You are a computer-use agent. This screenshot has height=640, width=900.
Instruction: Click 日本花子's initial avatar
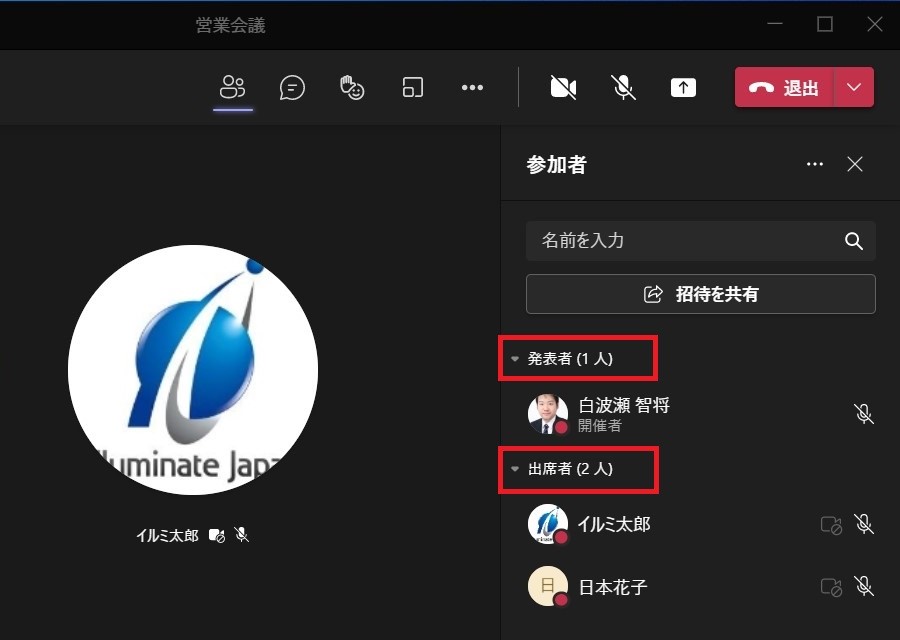tap(548, 587)
